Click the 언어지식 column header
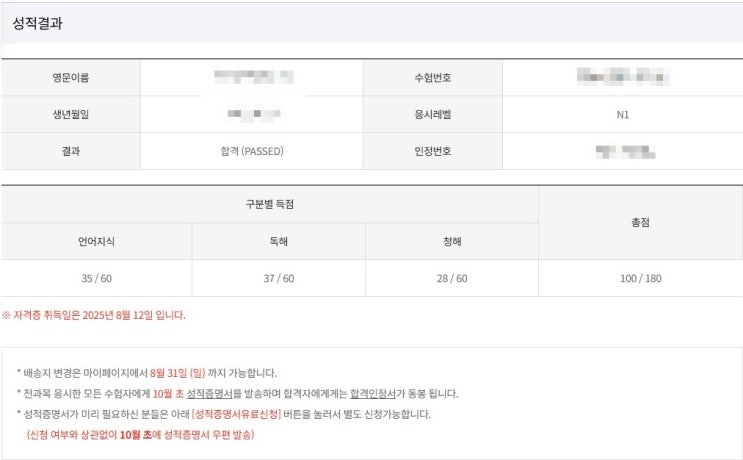Viewport: 743px width, 460px height. pyautogui.click(x=96, y=241)
